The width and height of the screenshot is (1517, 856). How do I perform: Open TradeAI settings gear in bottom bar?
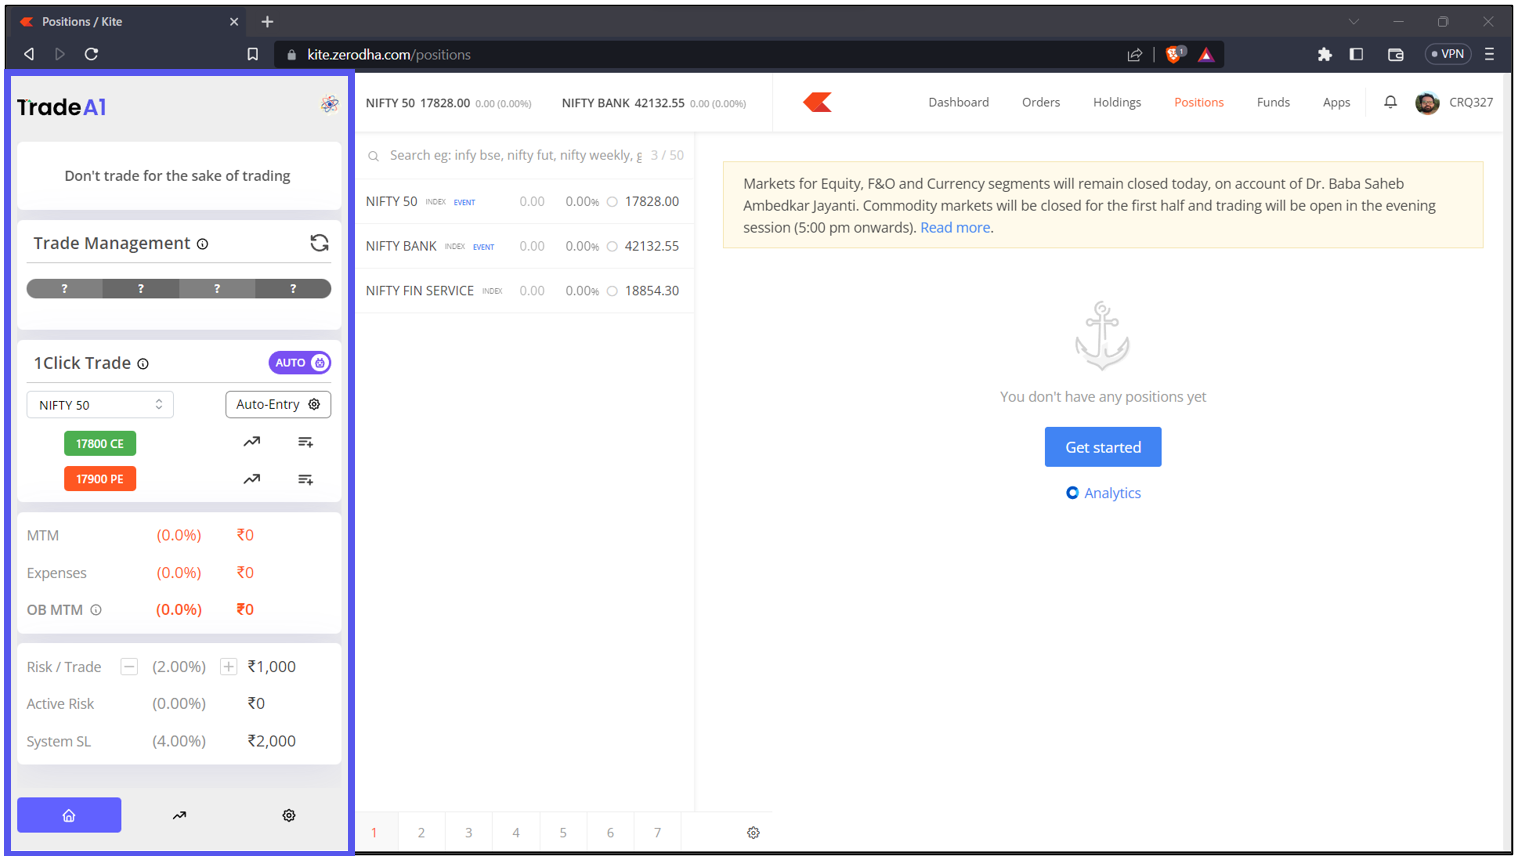pyautogui.click(x=289, y=815)
